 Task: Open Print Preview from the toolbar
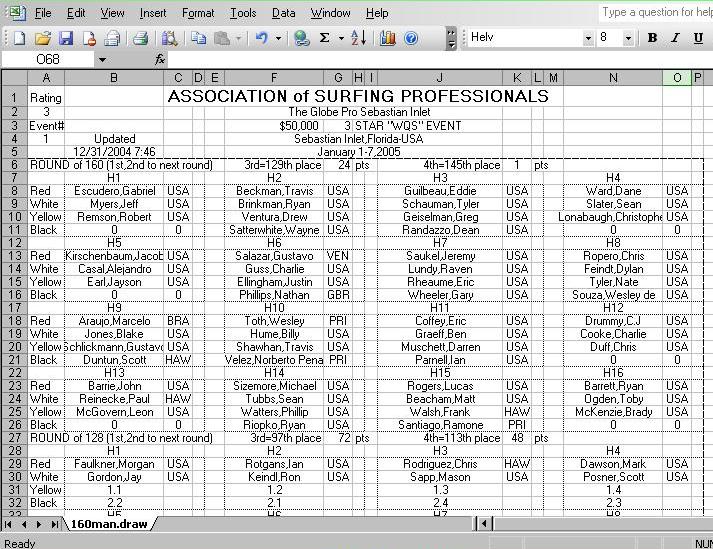click(x=169, y=38)
